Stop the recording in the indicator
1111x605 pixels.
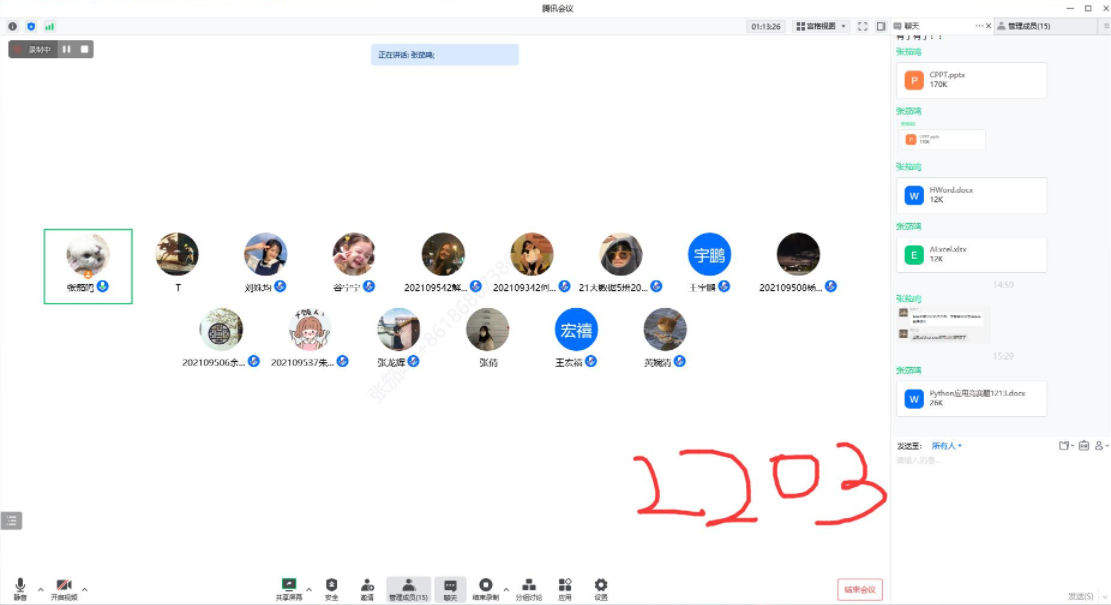(84, 50)
